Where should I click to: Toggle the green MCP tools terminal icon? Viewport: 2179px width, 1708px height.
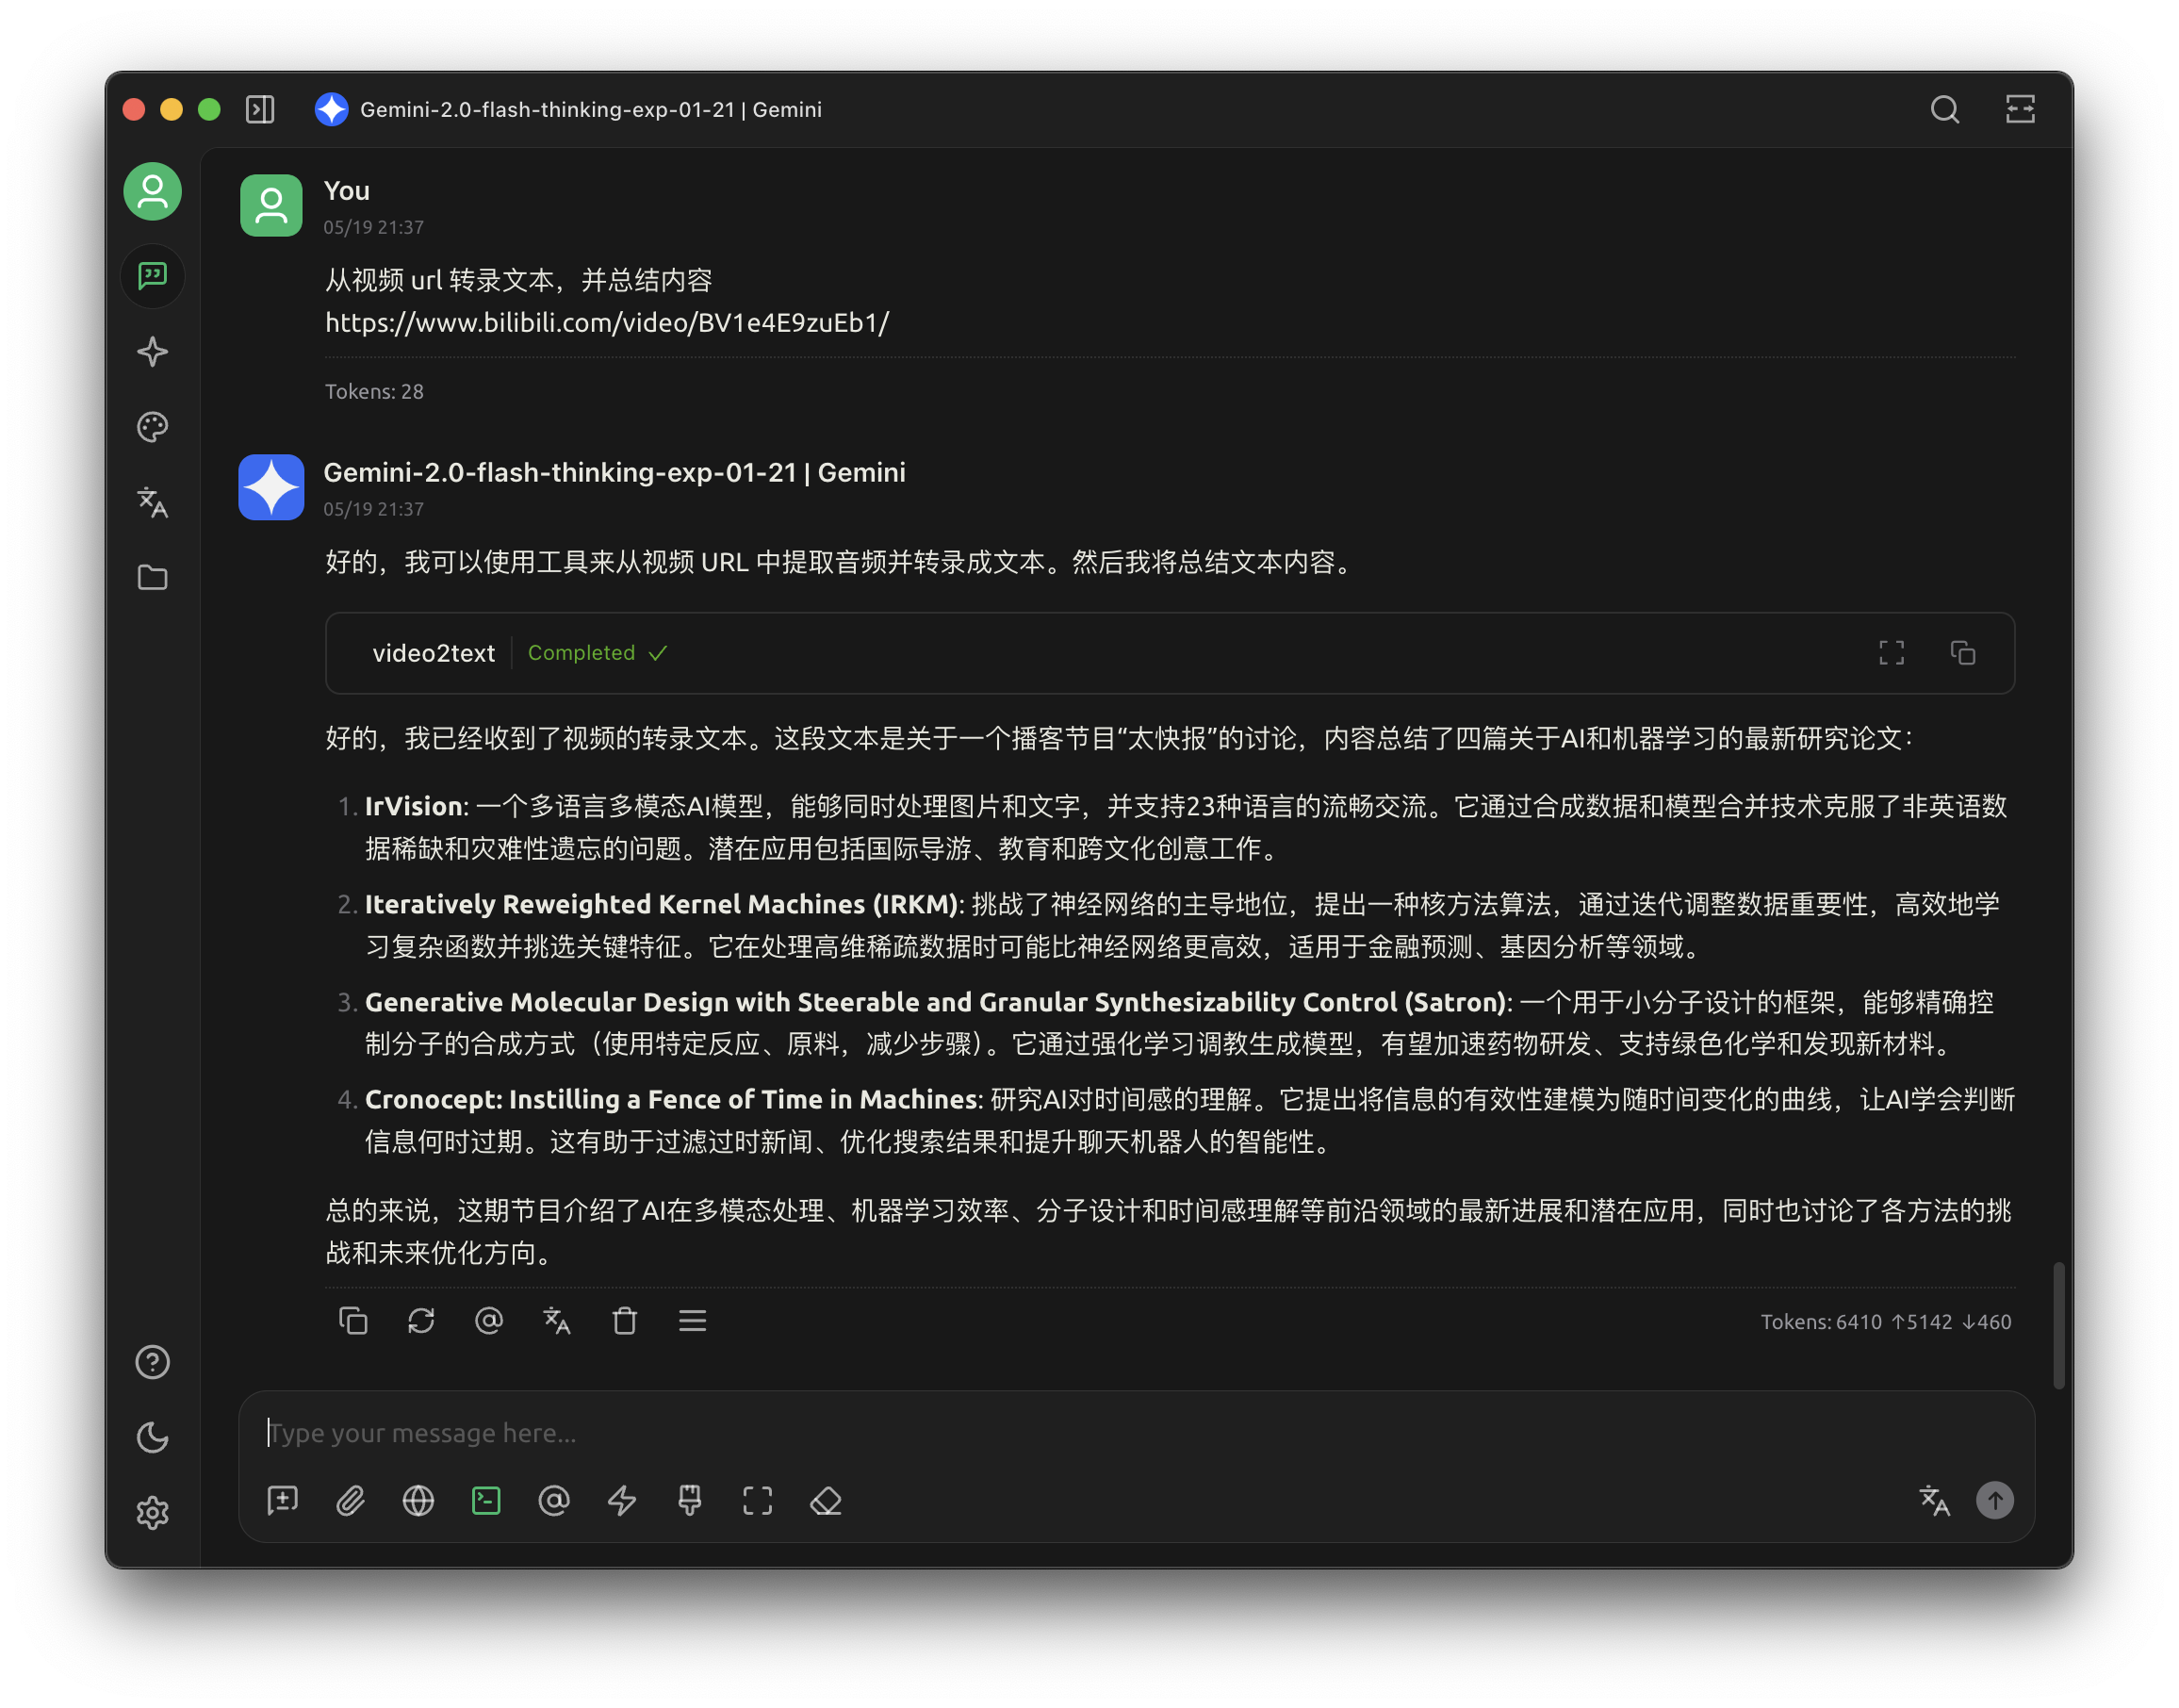486,1500
